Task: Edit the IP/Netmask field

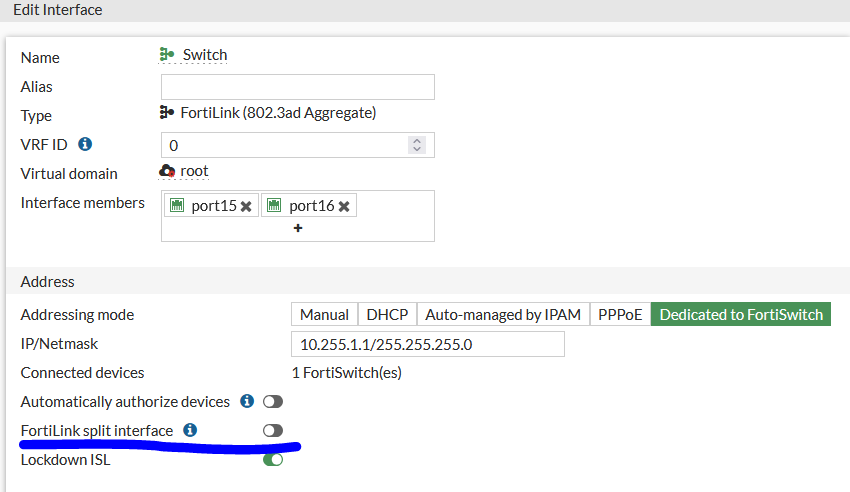Action: pos(427,344)
